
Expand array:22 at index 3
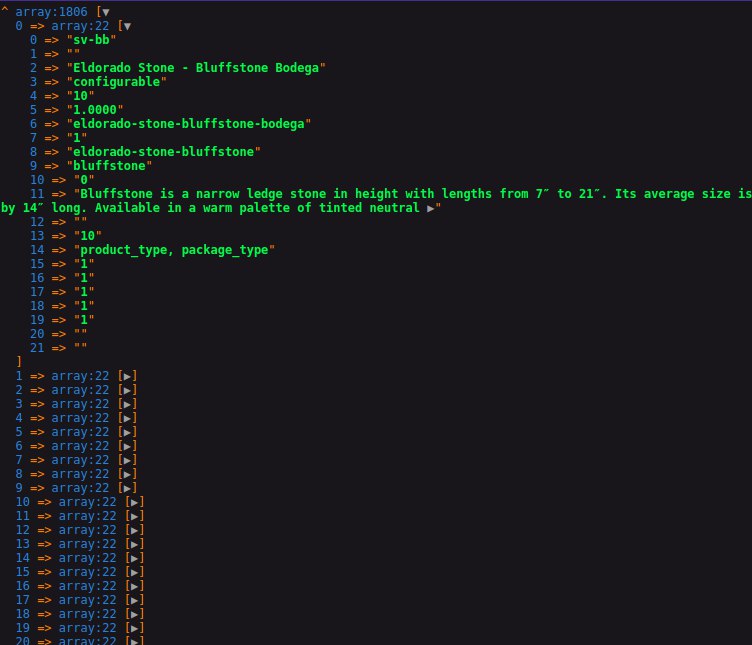tap(127, 404)
